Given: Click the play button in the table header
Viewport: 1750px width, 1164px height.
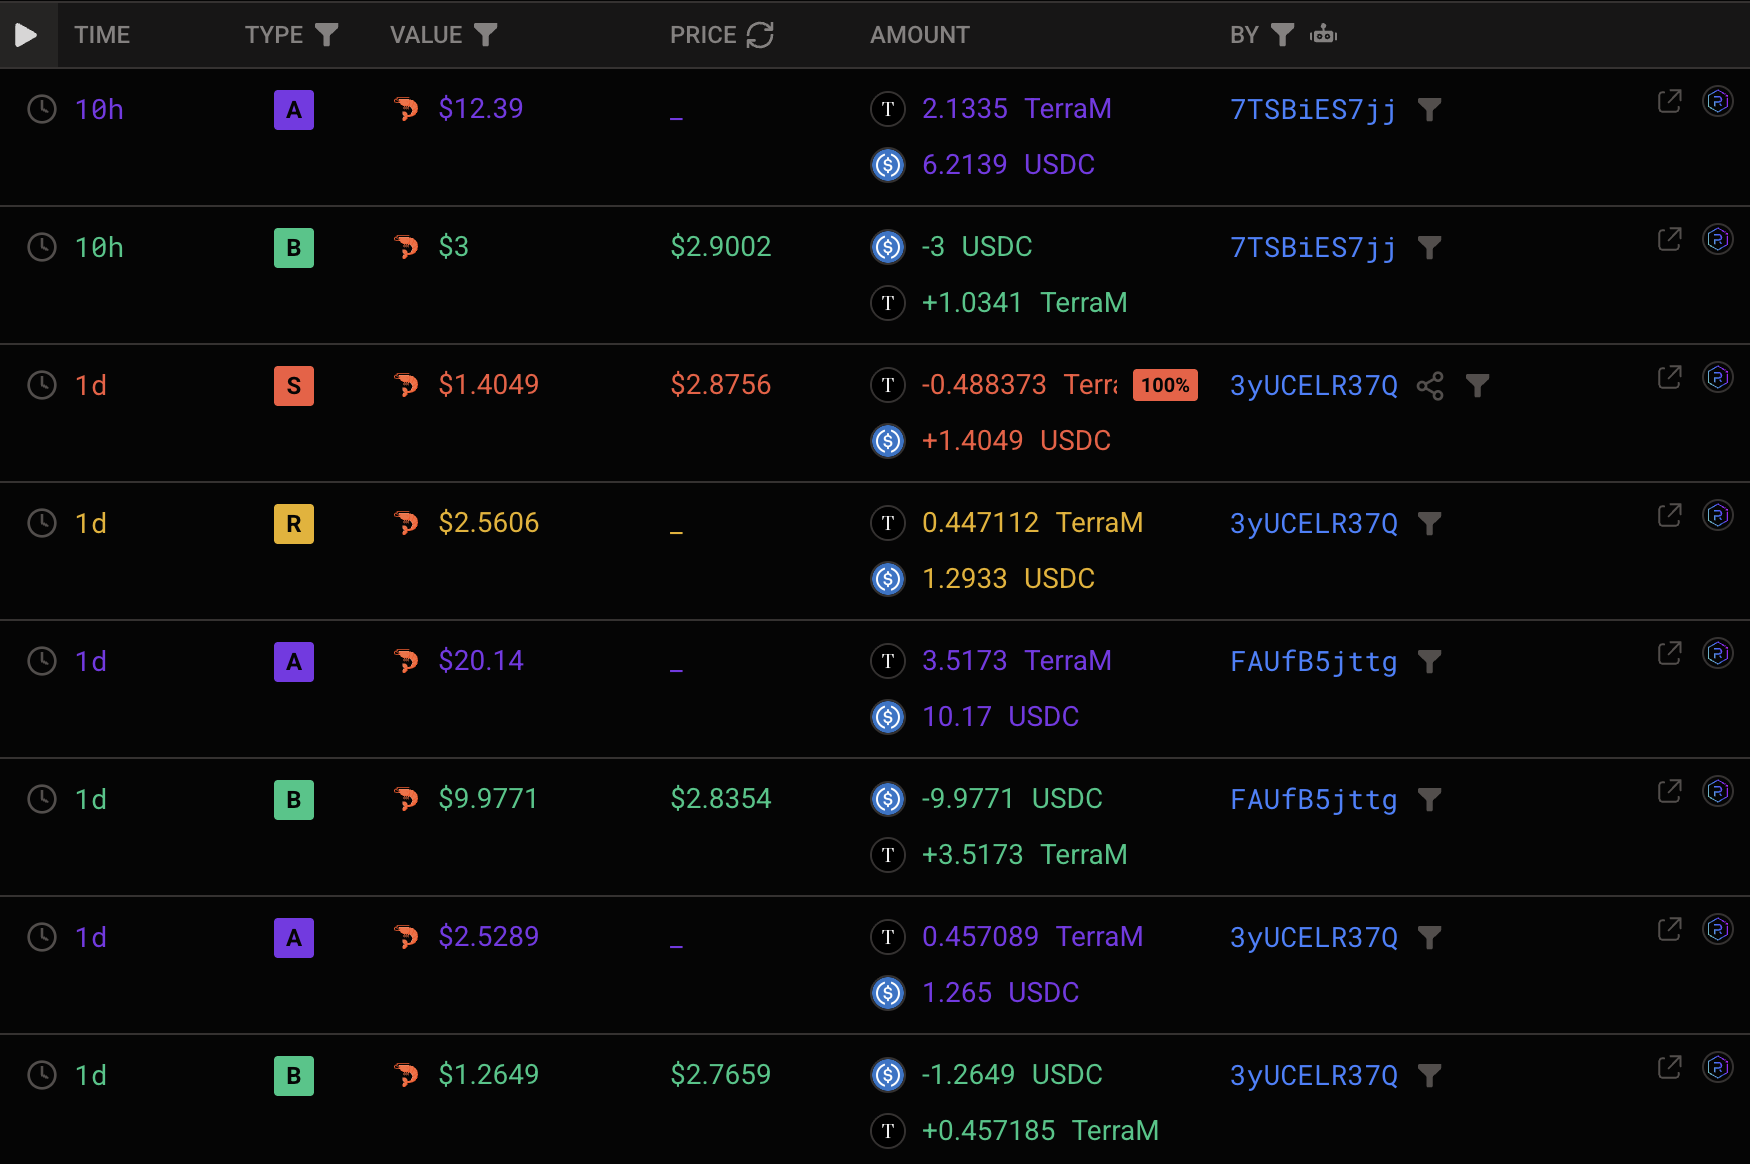Looking at the screenshot, I should click(27, 35).
